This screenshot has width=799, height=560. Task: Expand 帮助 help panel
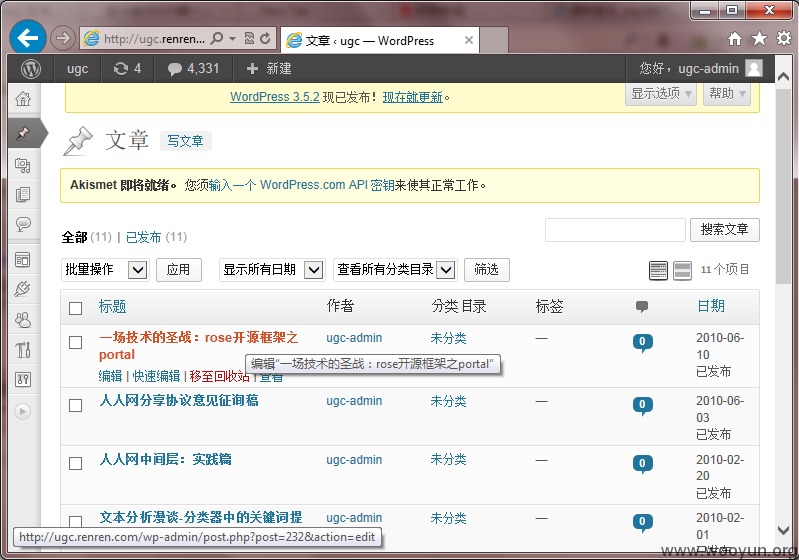pos(727,94)
